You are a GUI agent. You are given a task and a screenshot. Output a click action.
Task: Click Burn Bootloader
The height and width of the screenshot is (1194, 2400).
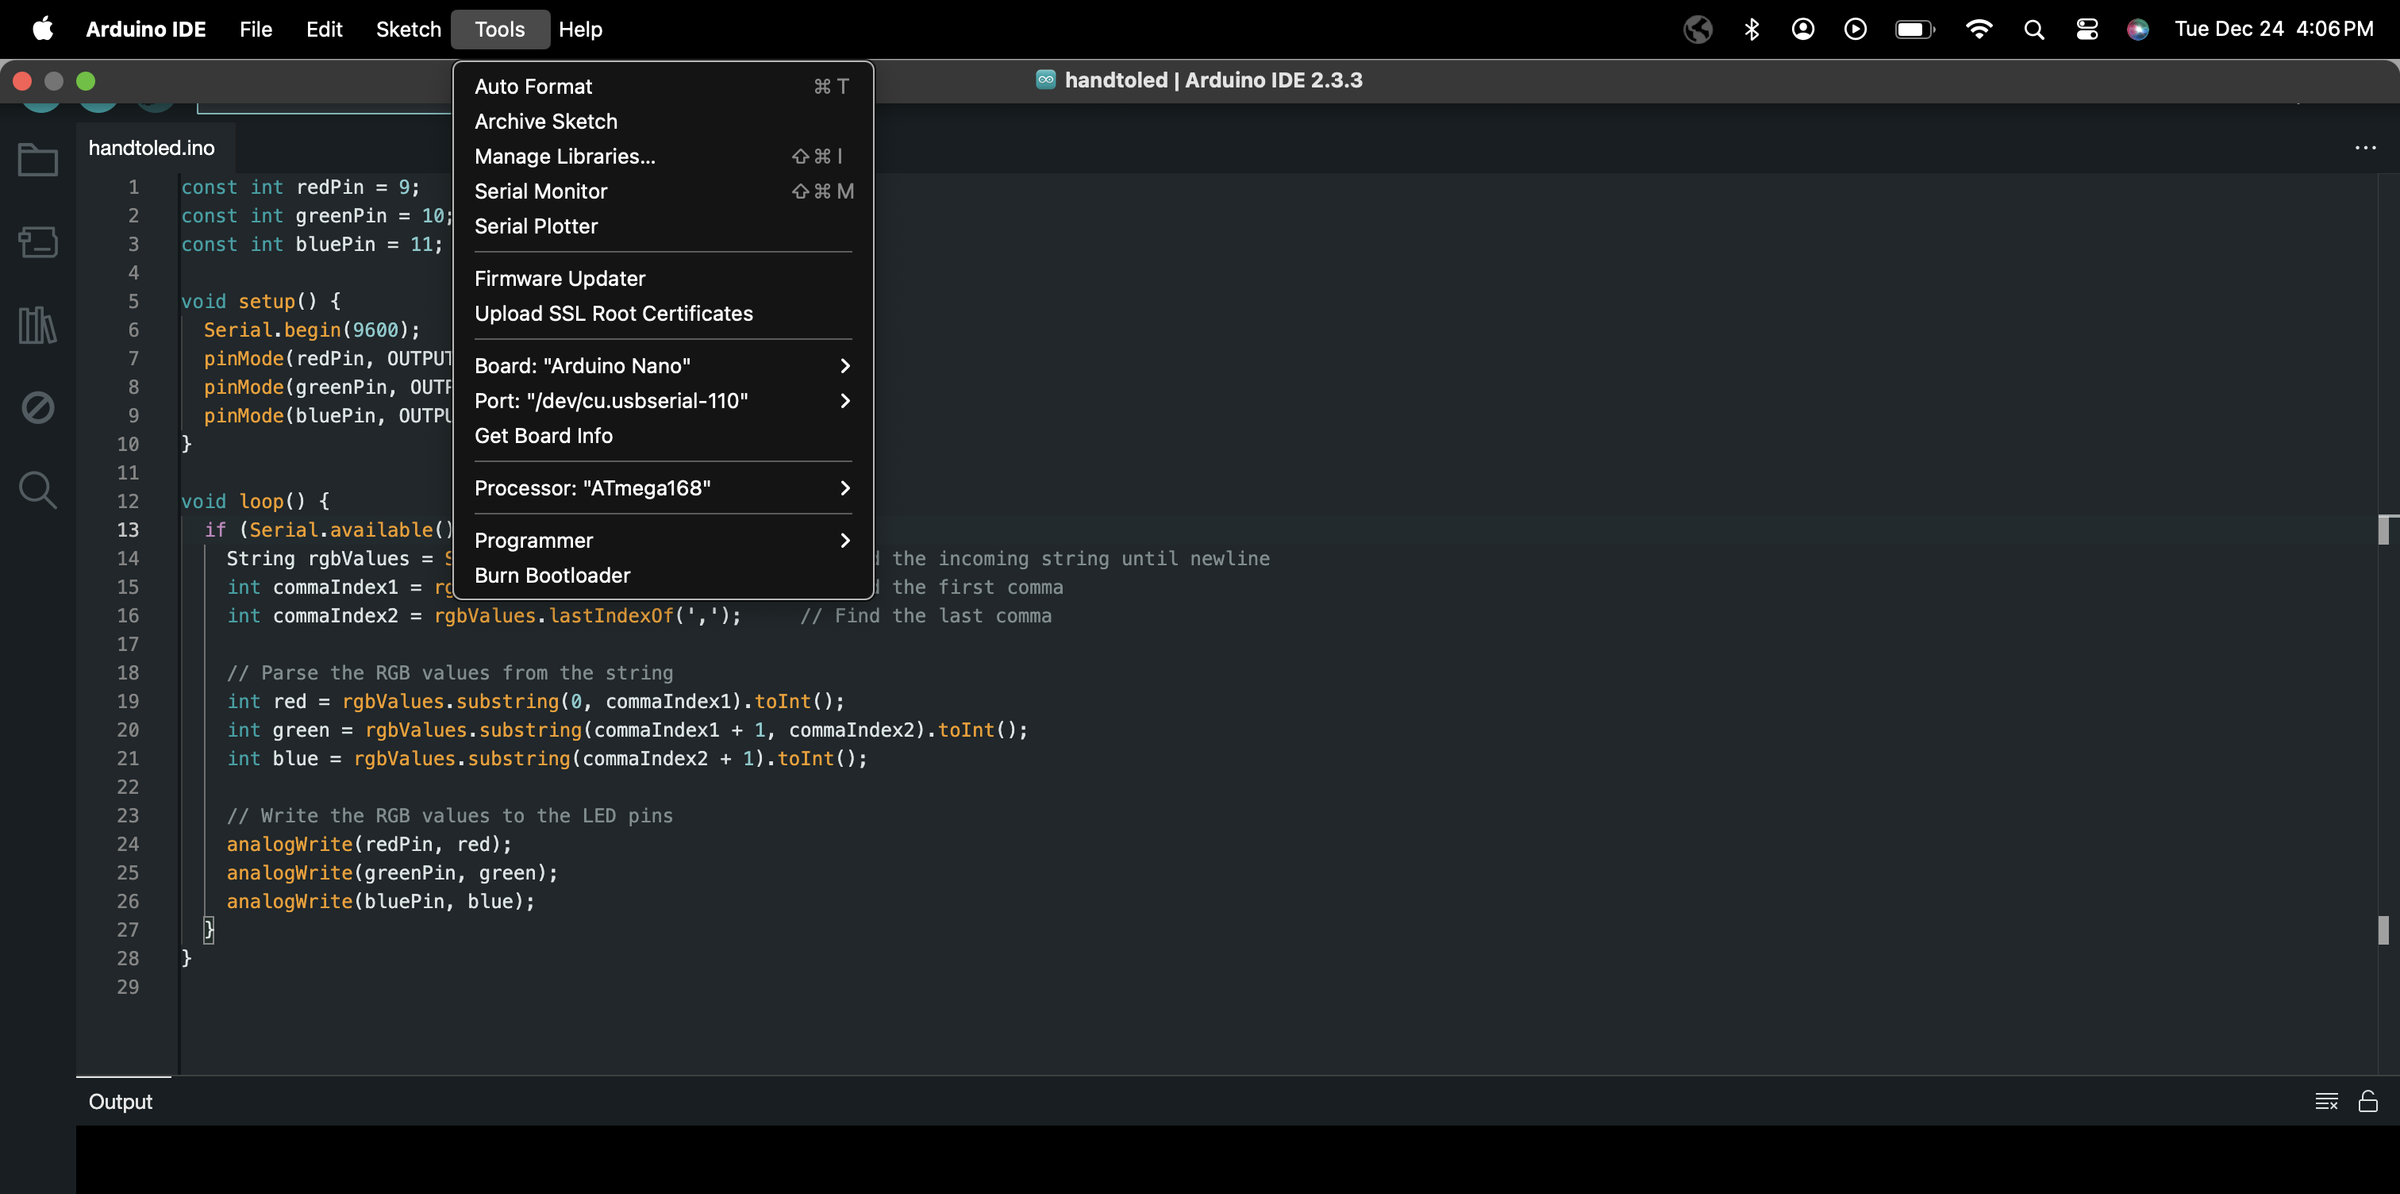(552, 576)
